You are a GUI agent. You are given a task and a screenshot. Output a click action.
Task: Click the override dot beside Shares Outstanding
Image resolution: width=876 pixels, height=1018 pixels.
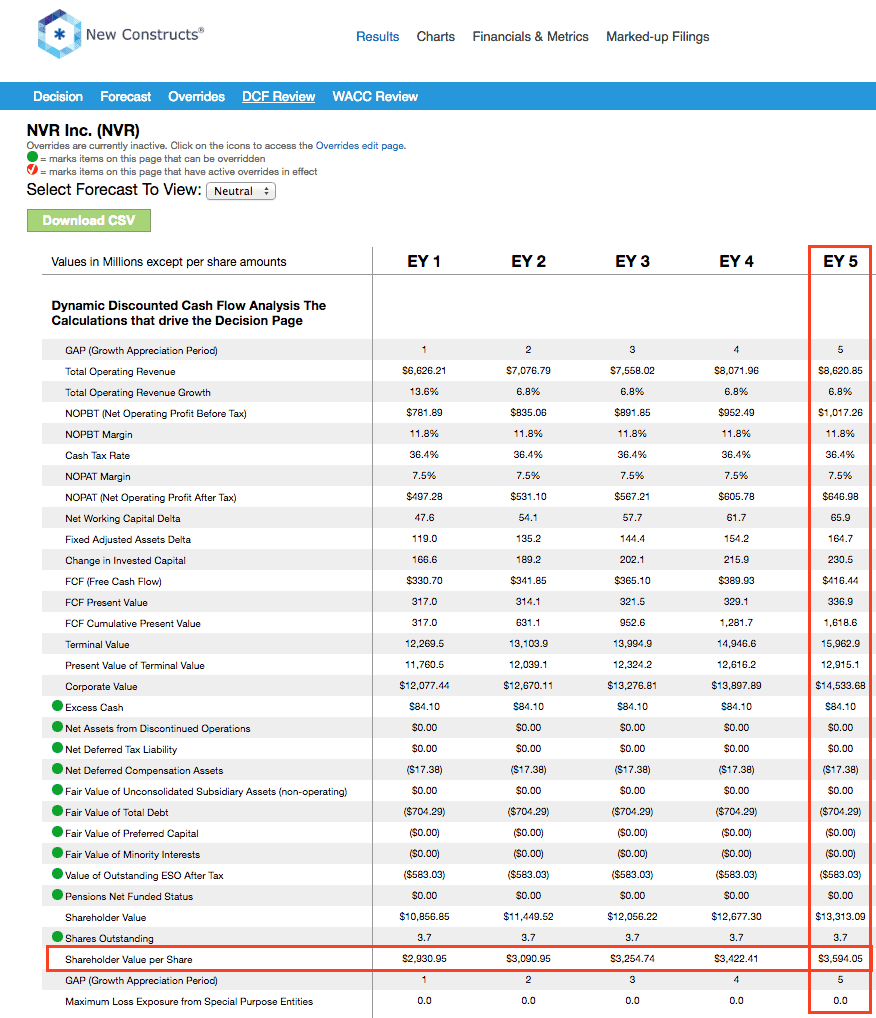point(57,937)
